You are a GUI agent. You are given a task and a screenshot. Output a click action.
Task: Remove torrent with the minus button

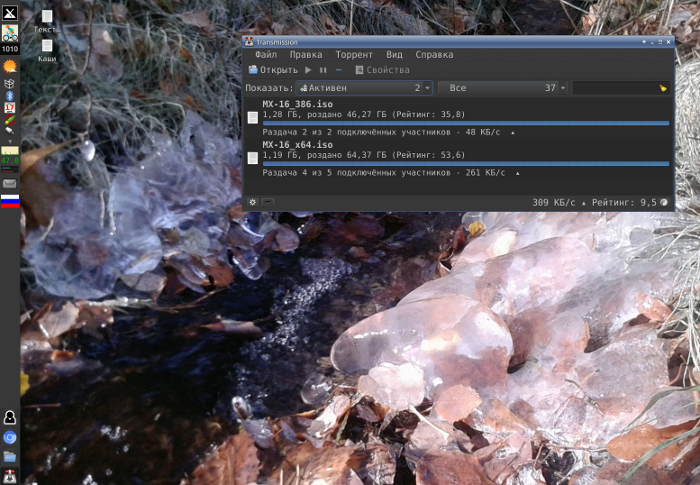click(339, 70)
